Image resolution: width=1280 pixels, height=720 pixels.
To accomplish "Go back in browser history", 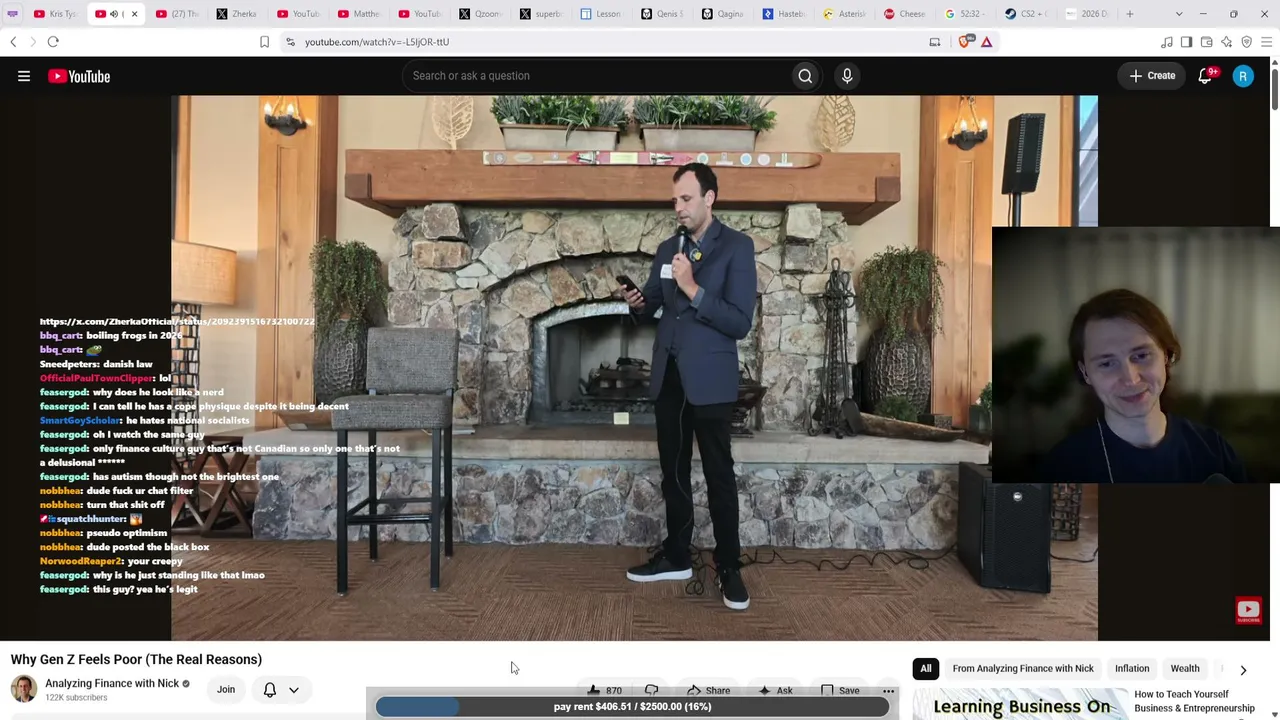I will click(13, 42).
